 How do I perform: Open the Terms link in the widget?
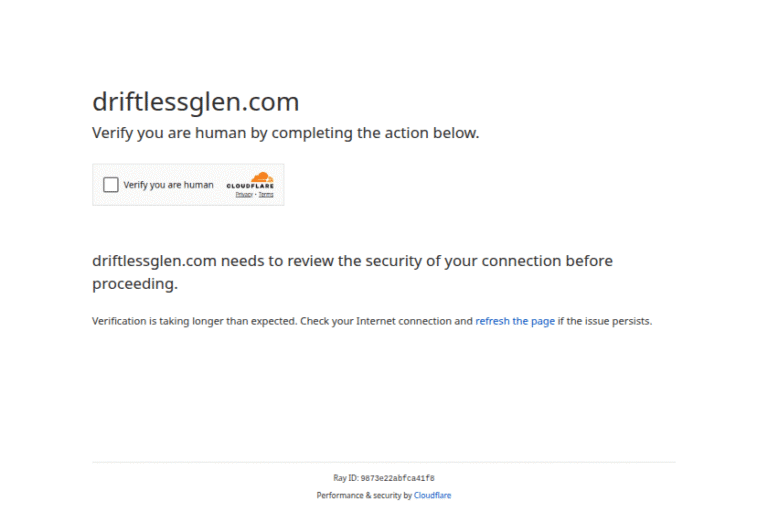coord(266,194)
